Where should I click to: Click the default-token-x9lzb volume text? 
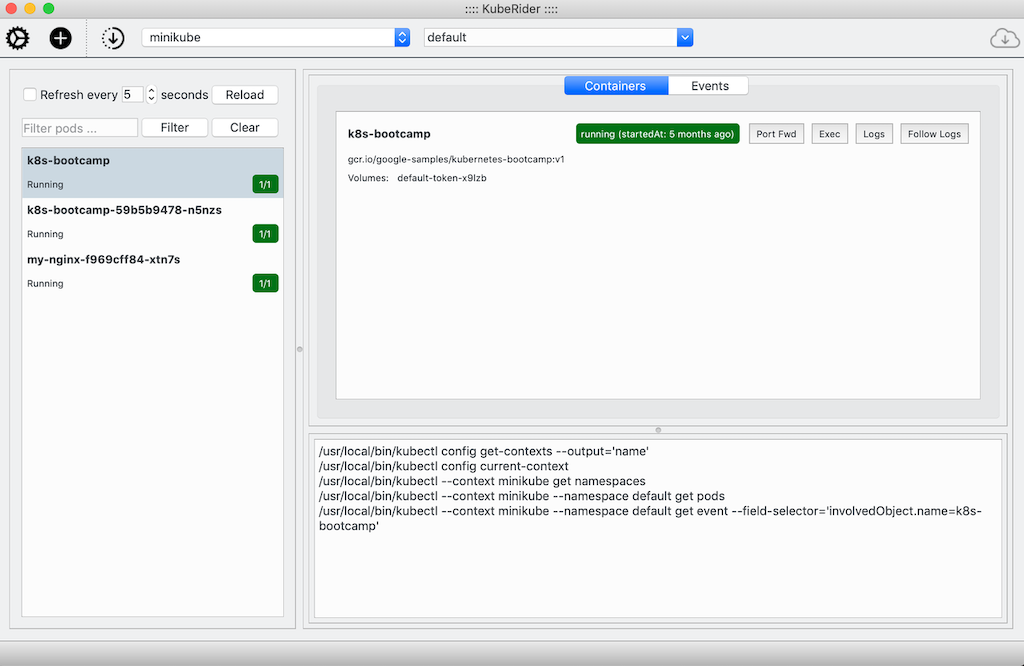coord(441,178)
